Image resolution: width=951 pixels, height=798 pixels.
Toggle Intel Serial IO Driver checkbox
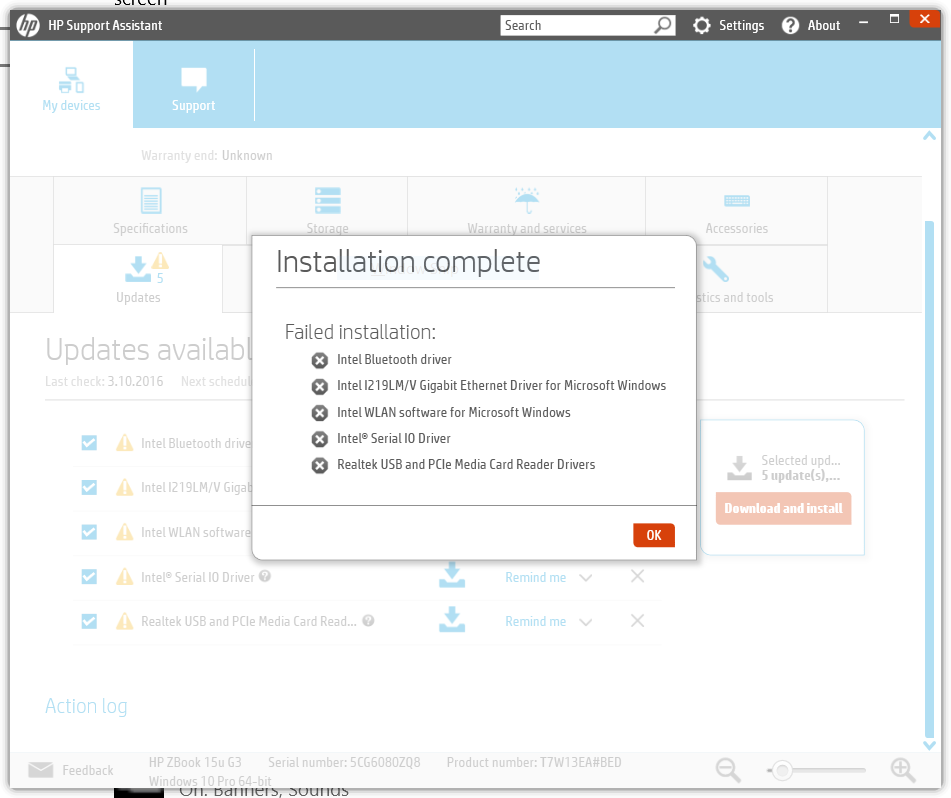tap(89, 576)
